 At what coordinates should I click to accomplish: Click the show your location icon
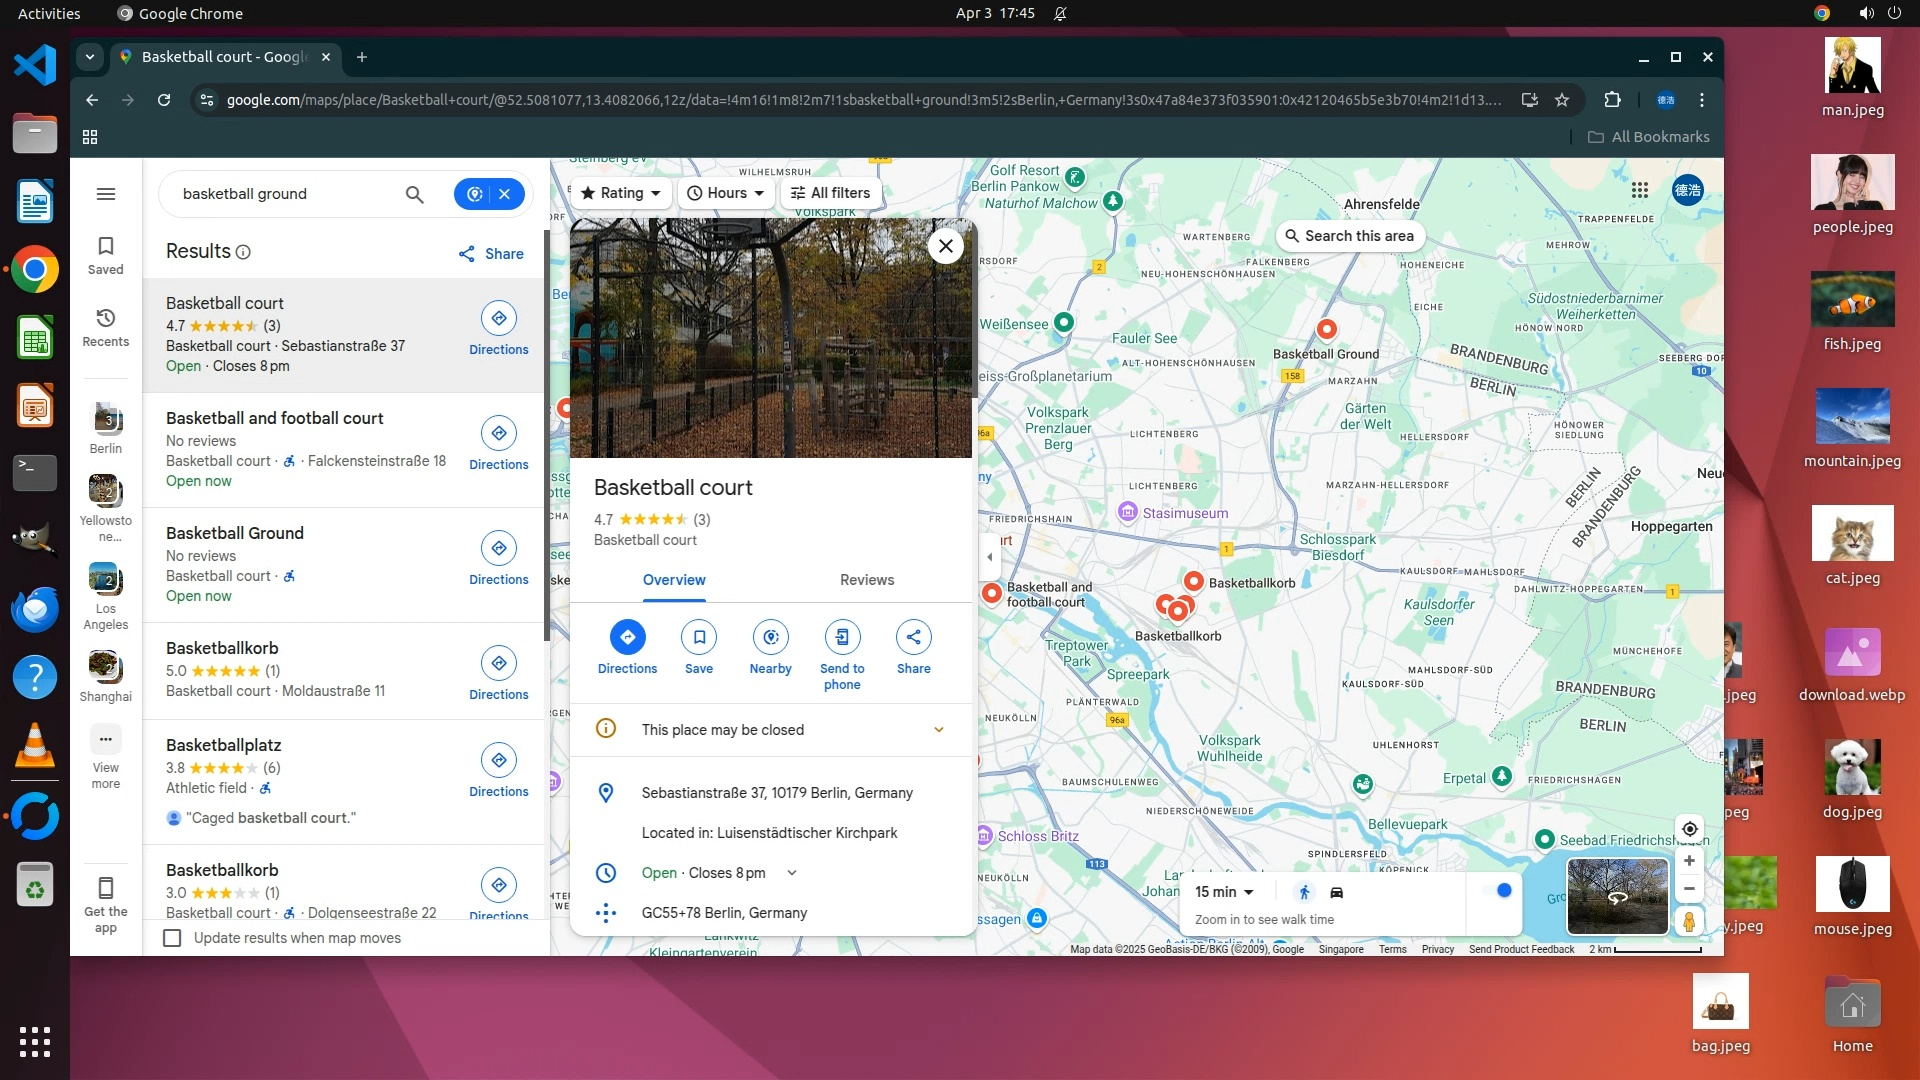1689,829
